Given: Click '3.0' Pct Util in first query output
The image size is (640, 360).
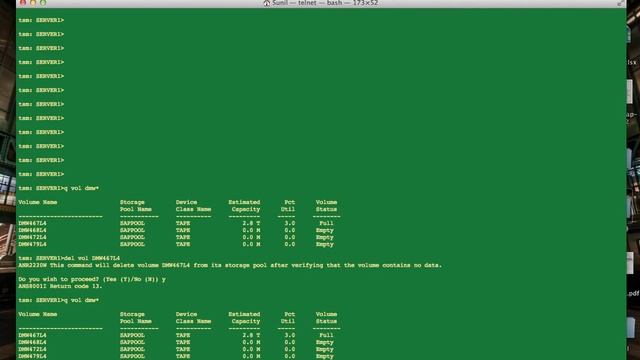Looking at the screenshot, I should 289,223.
